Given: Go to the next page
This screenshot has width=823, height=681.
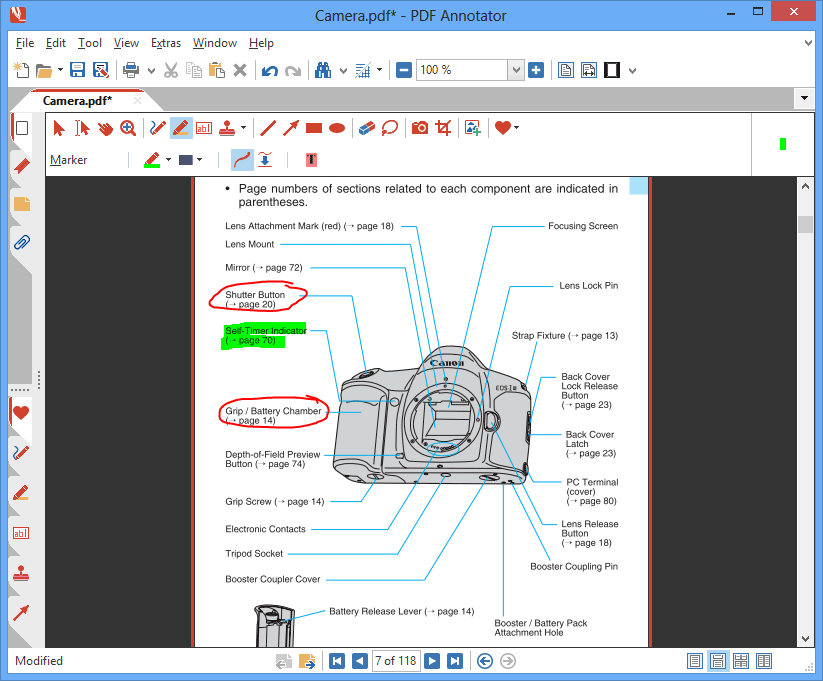Looking at the screenshot, I should coord(432,661).
